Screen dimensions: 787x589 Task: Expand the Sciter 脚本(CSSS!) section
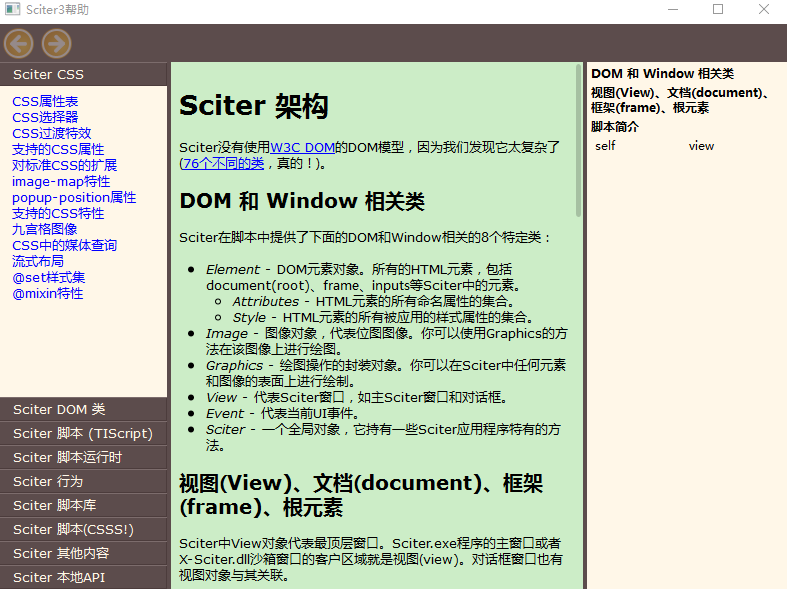coord(83,530)
